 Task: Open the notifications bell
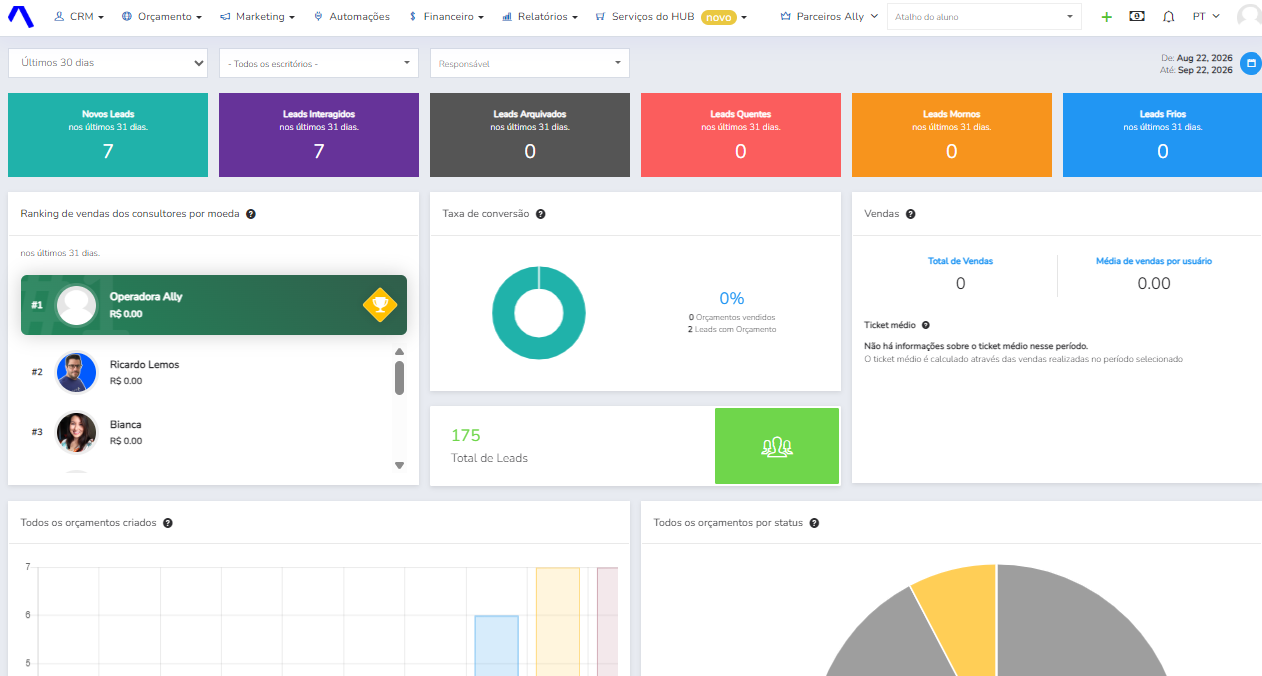1168,17
